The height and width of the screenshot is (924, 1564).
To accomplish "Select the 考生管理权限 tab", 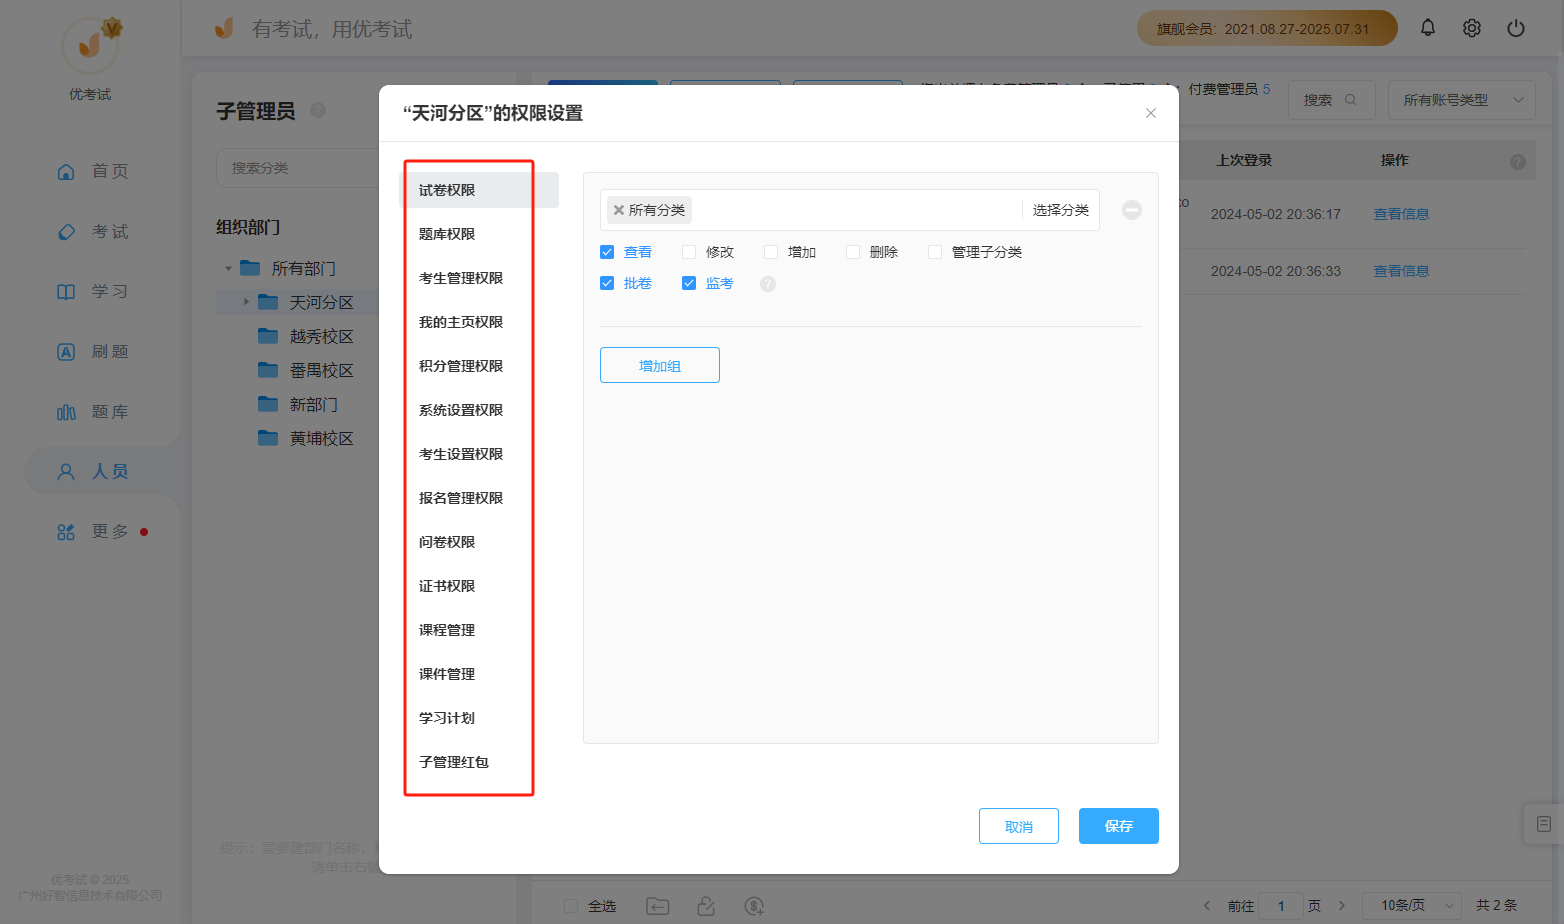I will point(479,278).
